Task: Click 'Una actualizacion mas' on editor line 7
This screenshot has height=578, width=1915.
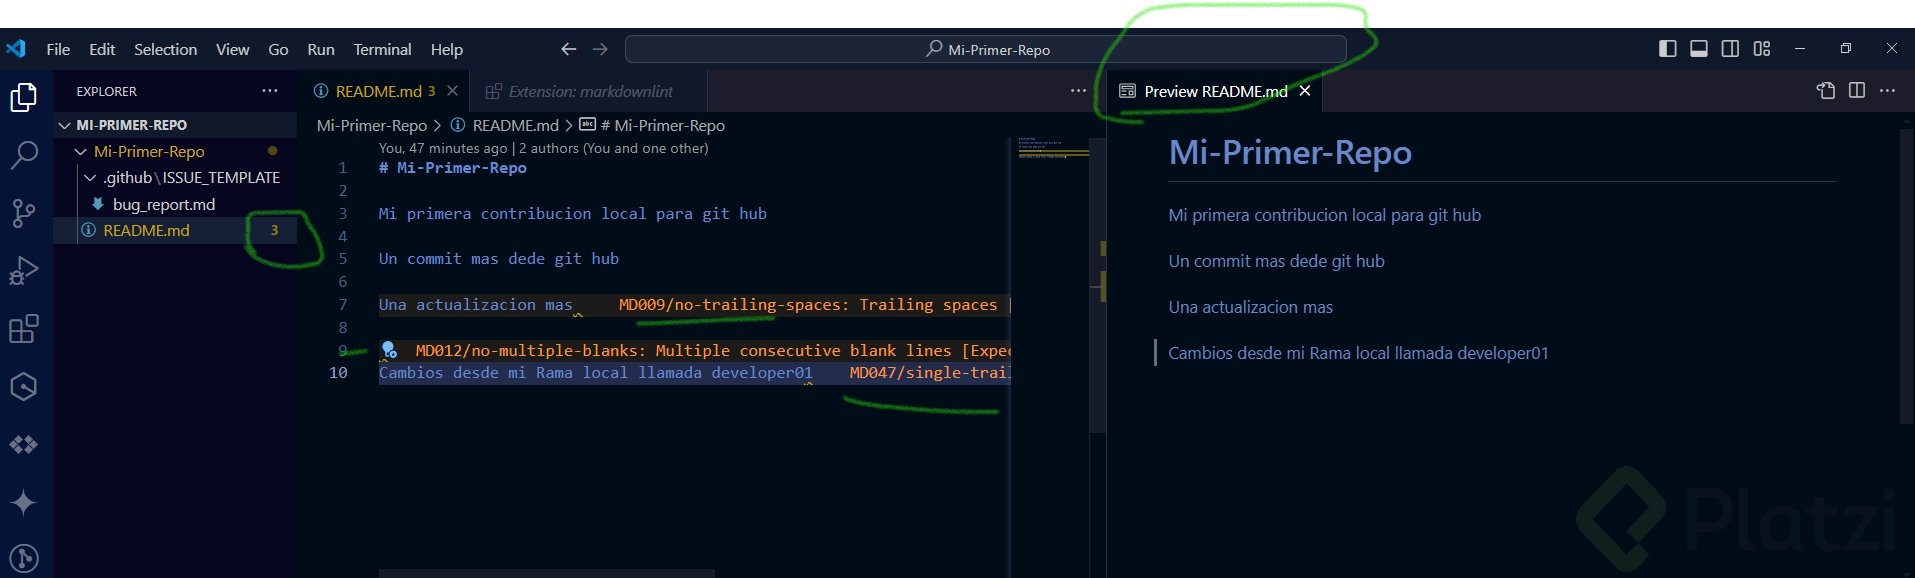Action: [475, 305]
